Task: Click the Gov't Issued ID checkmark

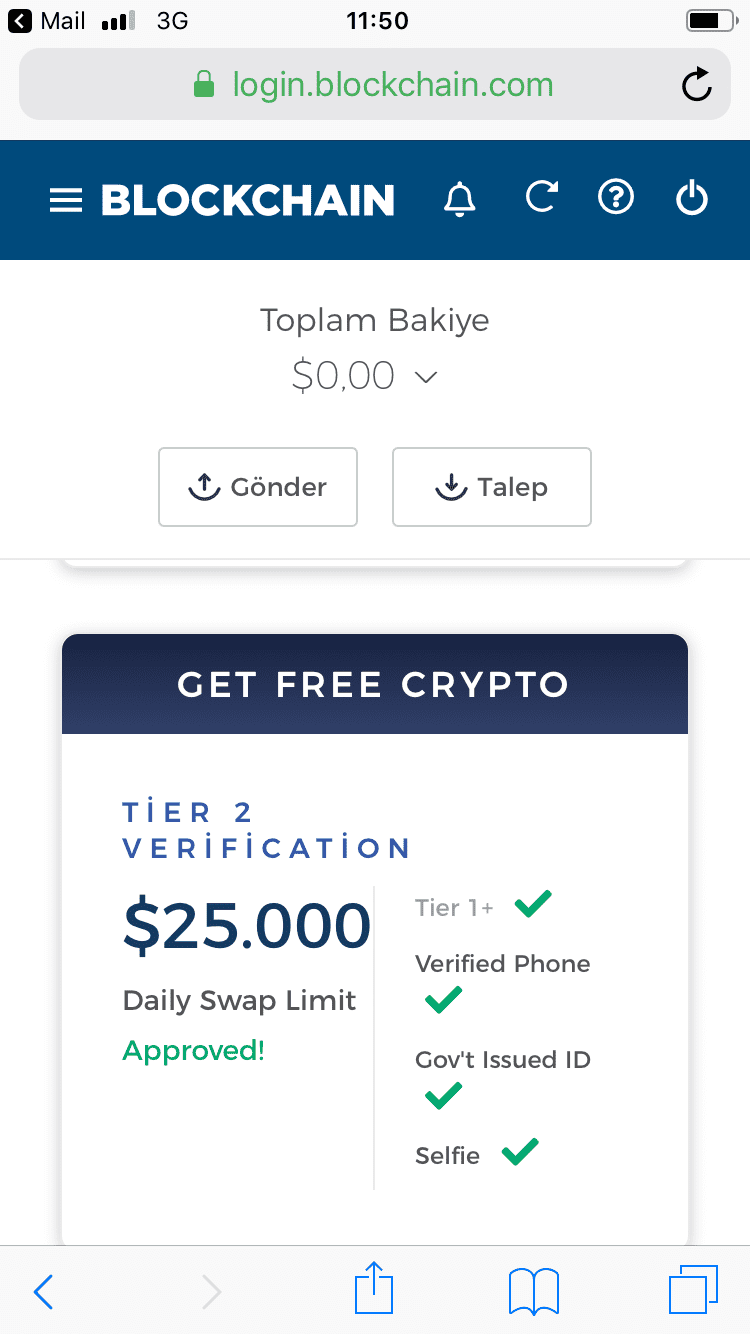Action: tap(443, 1096)
